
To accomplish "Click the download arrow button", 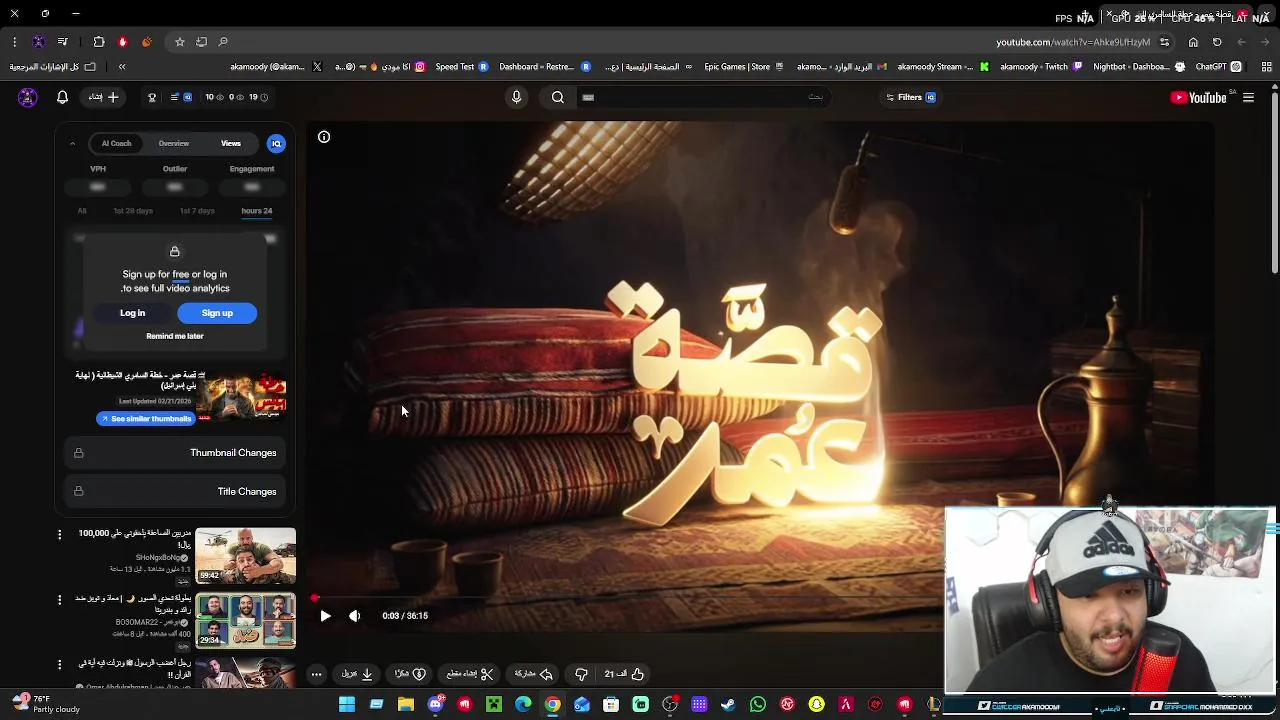I will point(357,674).
